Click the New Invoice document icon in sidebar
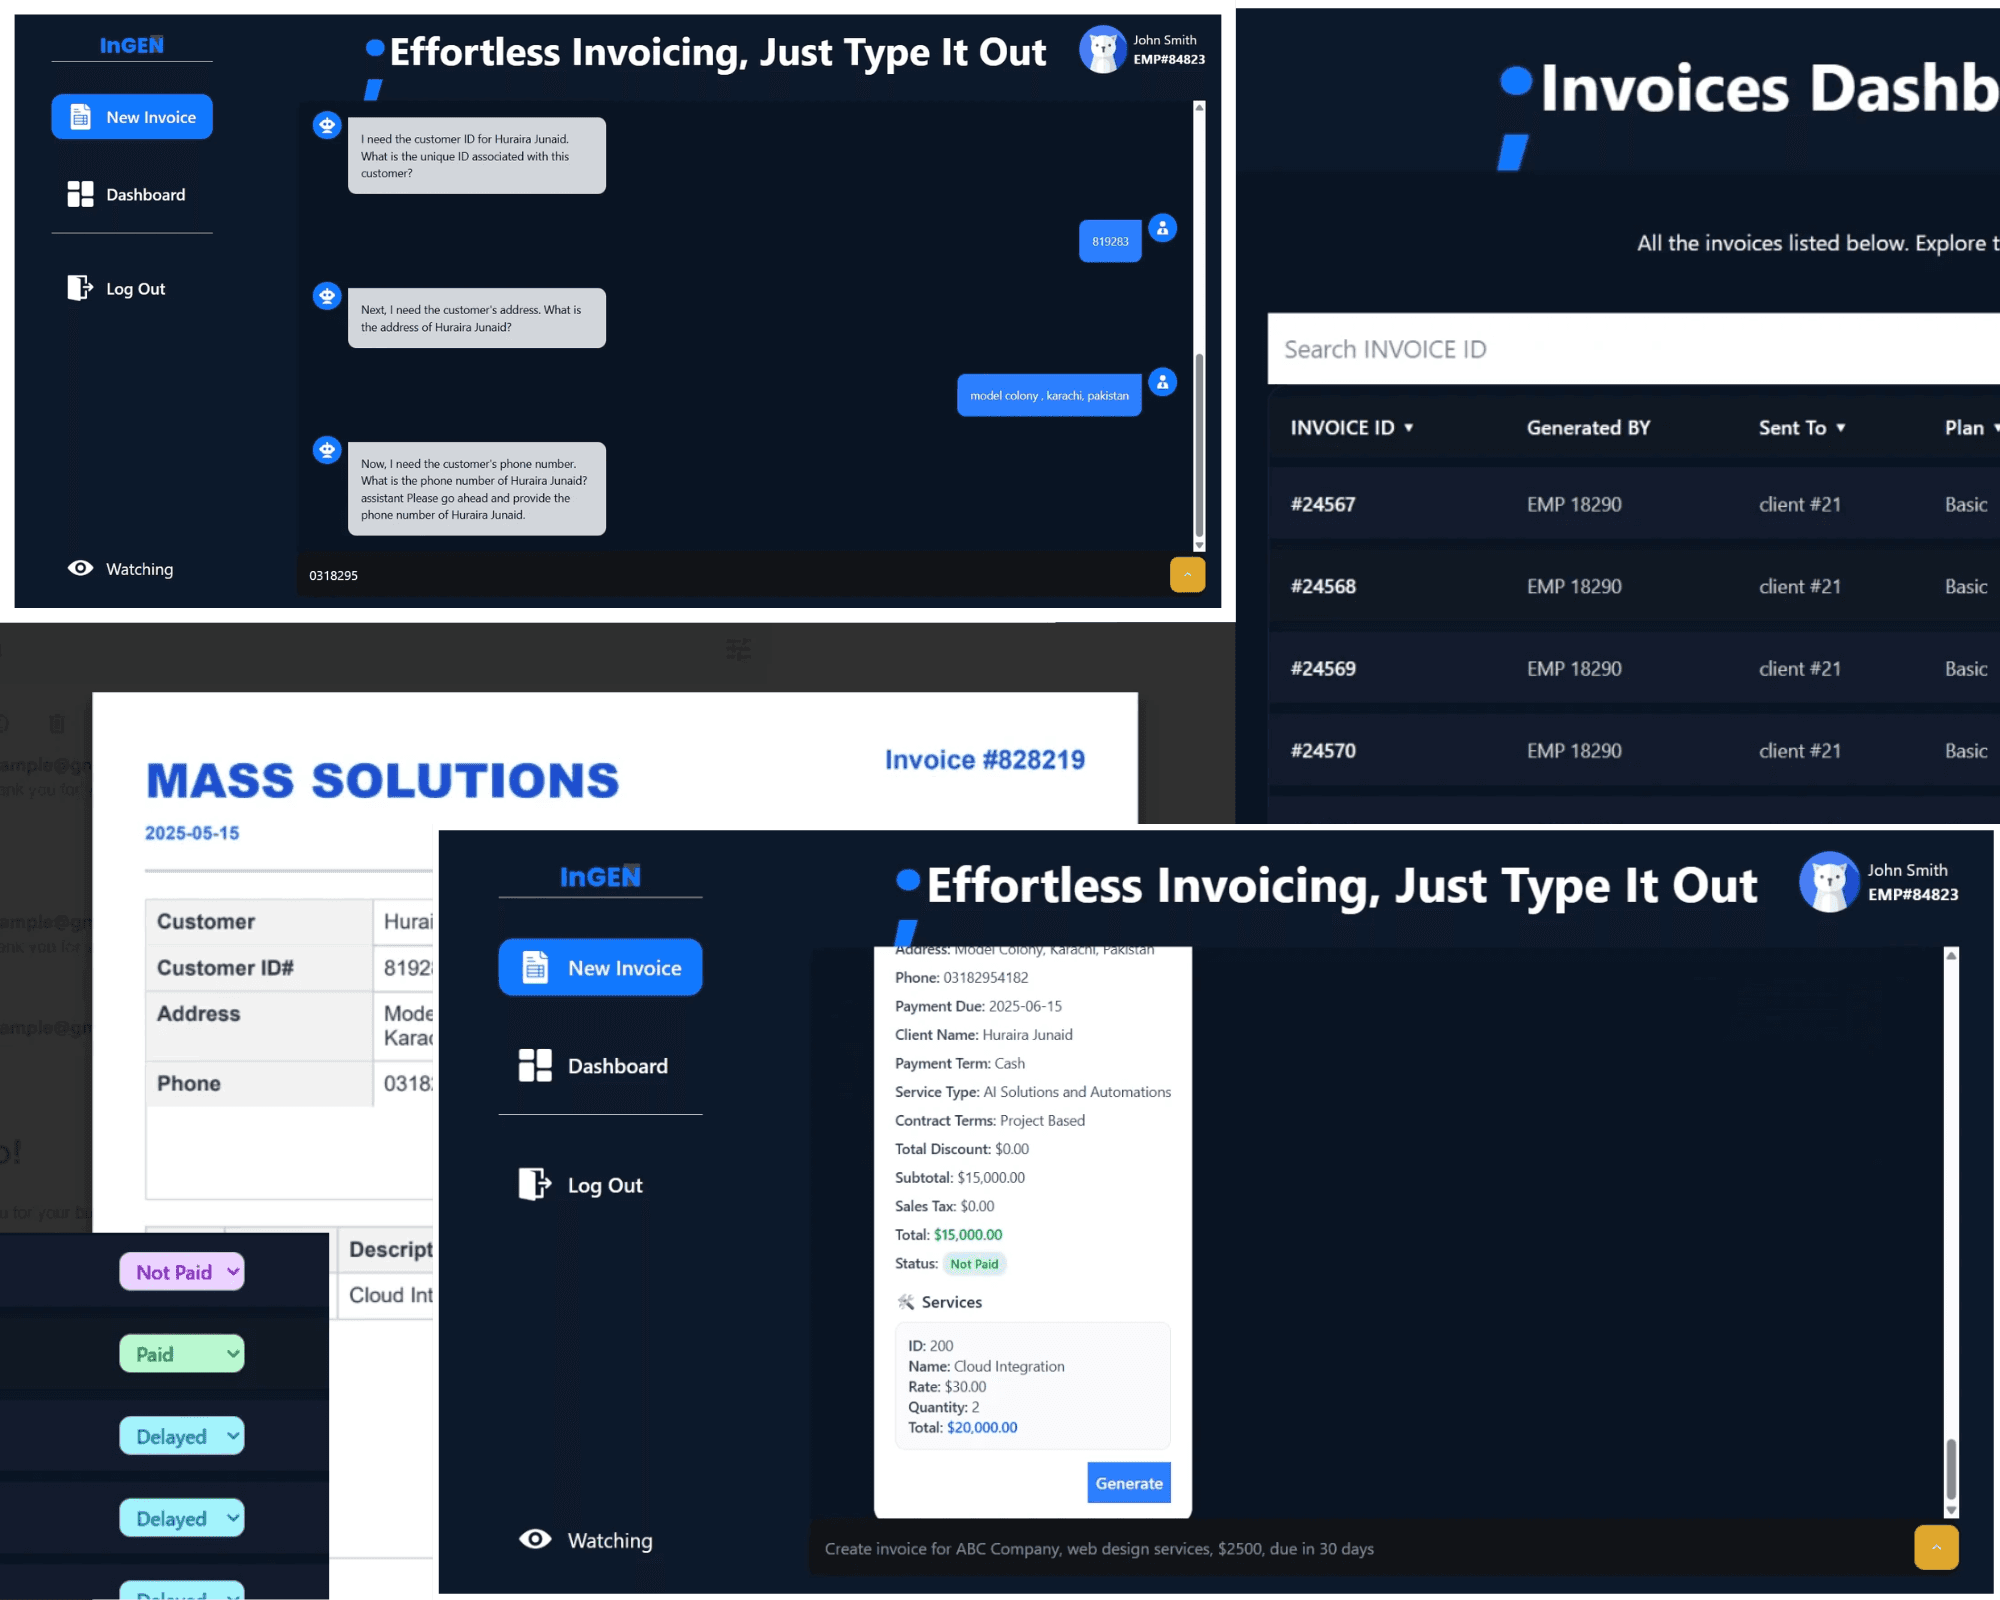The image size is (2000, 1600). (82, 116)
